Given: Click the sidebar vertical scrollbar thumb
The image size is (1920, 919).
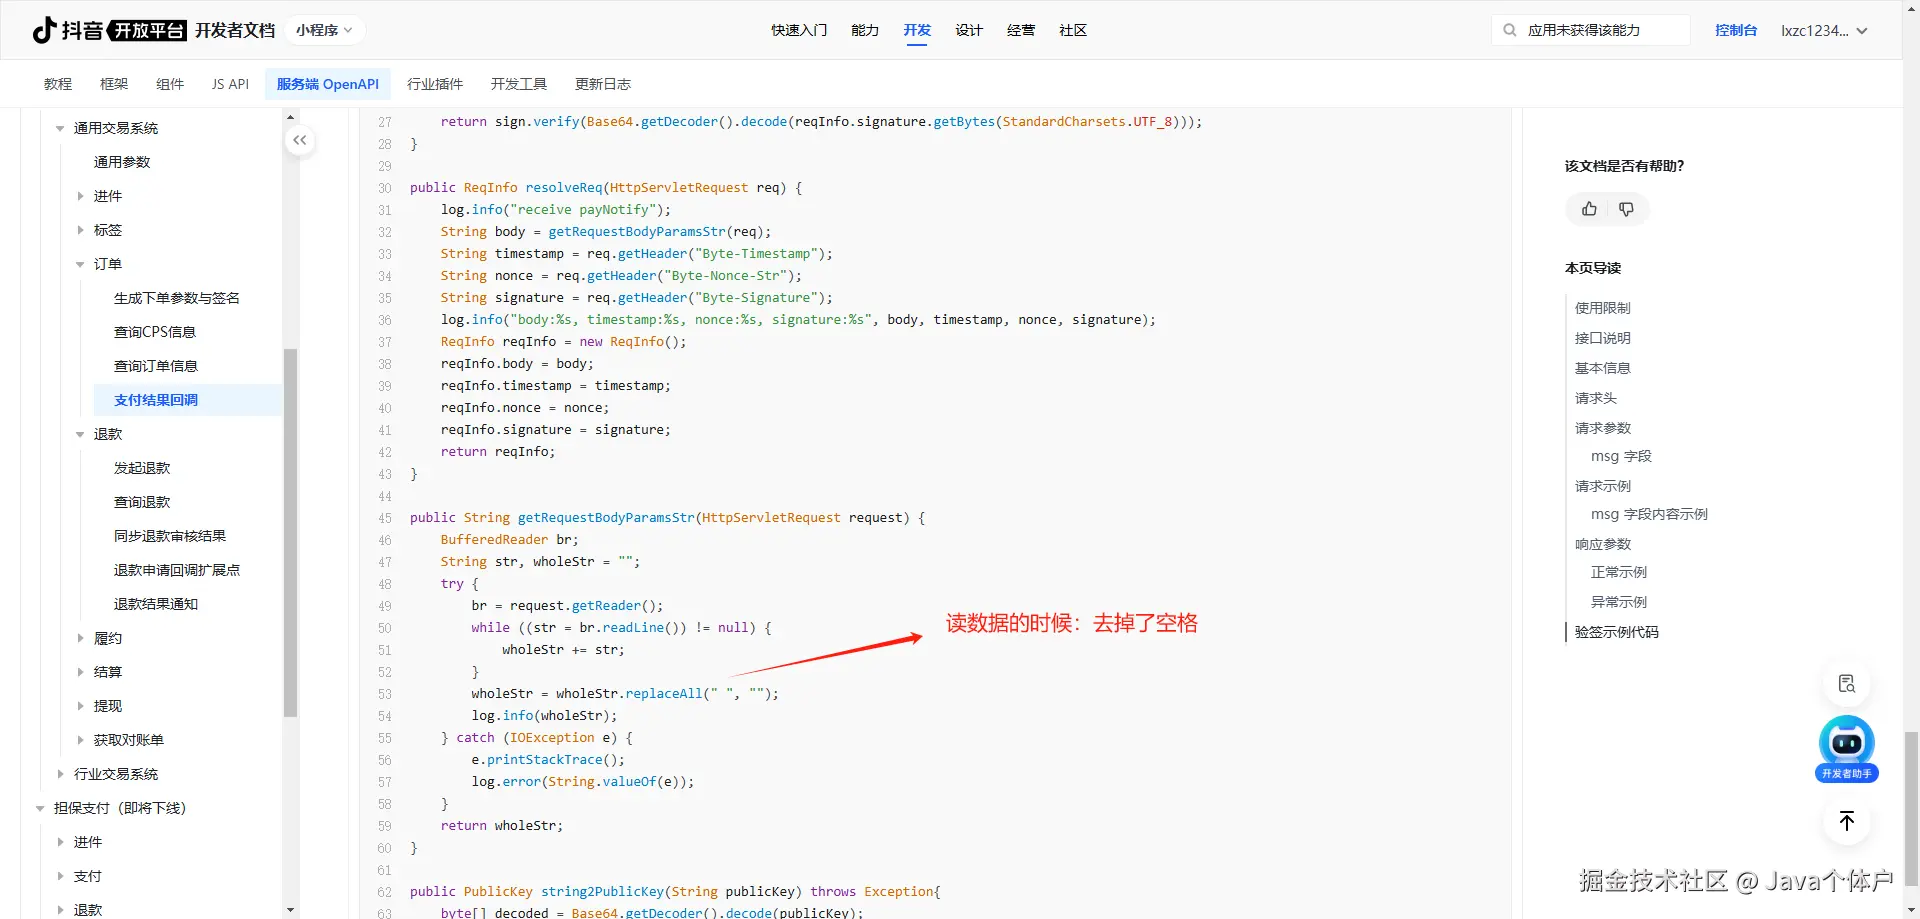Looking at the screenshot, I should tap(291, 533).
